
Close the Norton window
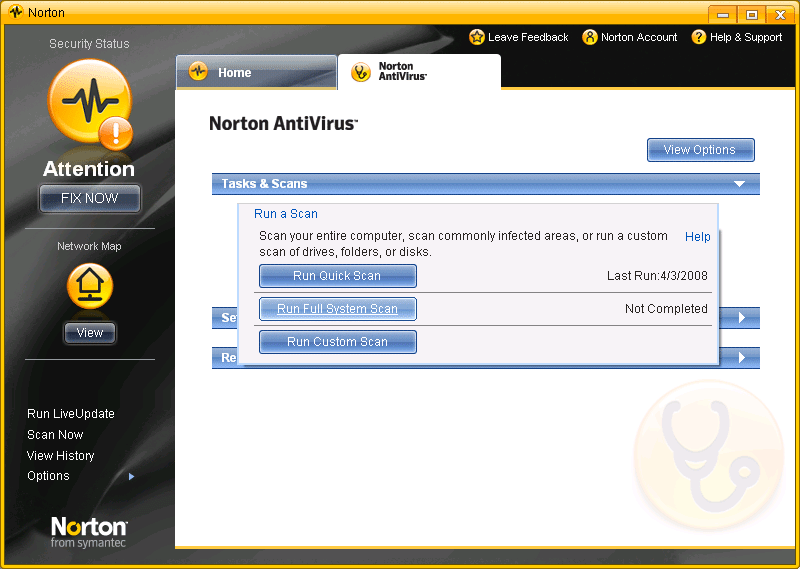pyautogui.click(x=781, y=14)
